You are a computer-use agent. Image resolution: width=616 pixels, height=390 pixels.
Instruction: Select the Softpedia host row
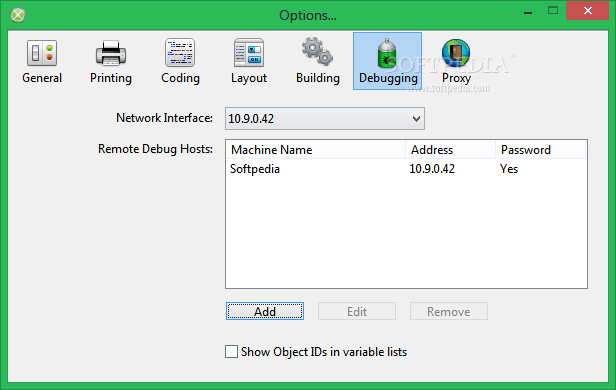(x=406, y=169)
